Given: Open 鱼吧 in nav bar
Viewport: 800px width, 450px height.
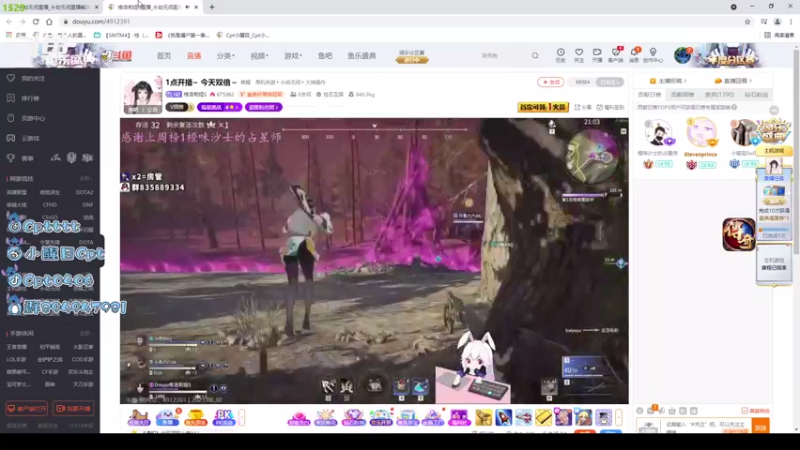Looking at the screenshot, I should [325, 56].
